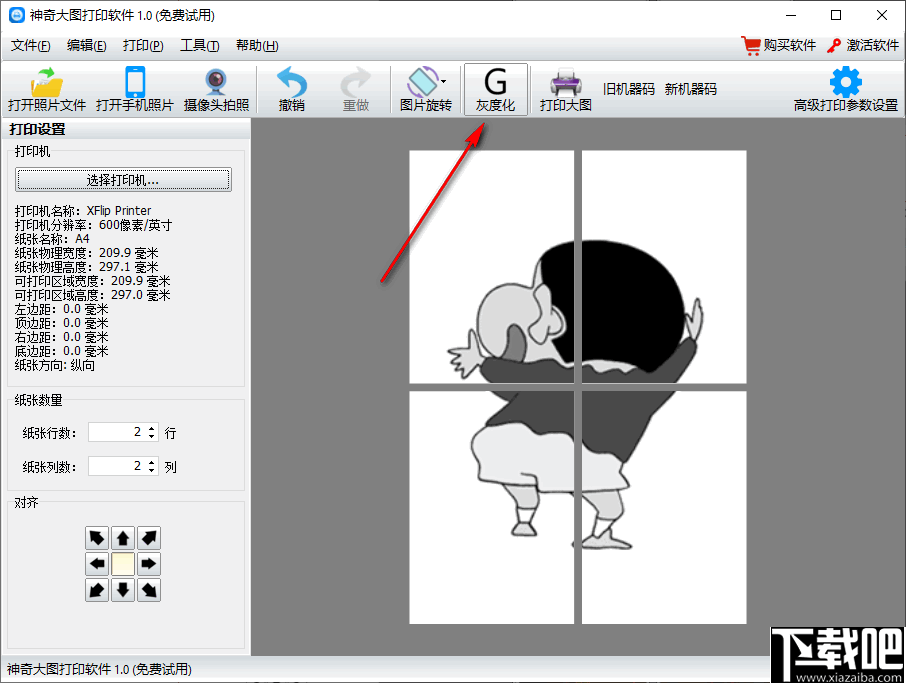Open the 帮助(H) menu

click(x=257, y=45)
